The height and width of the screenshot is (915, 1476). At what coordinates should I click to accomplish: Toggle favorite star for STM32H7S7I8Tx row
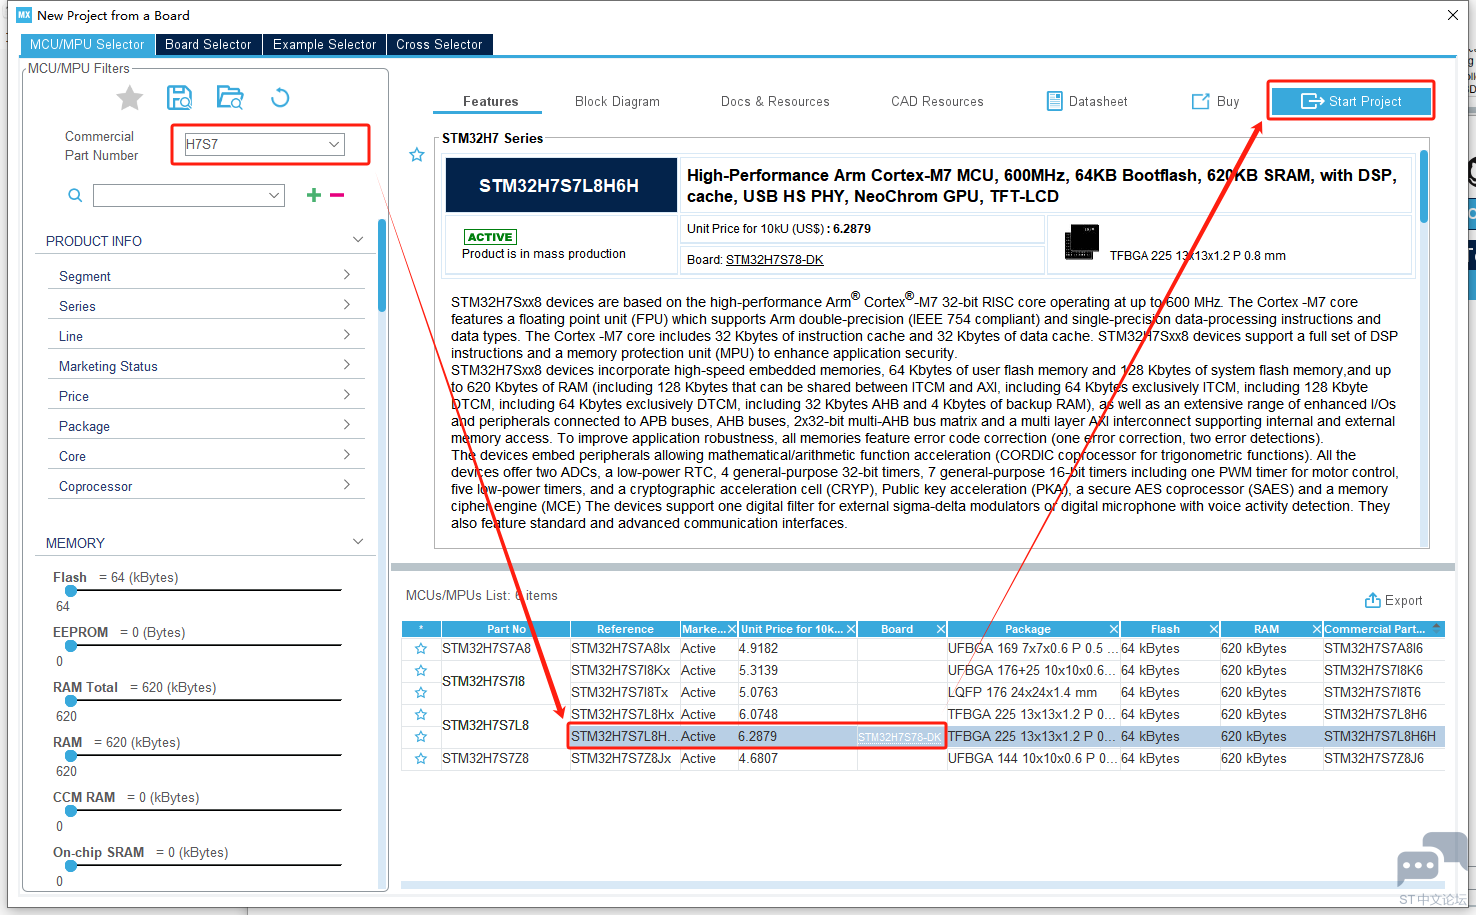click(x=421, y=693)
